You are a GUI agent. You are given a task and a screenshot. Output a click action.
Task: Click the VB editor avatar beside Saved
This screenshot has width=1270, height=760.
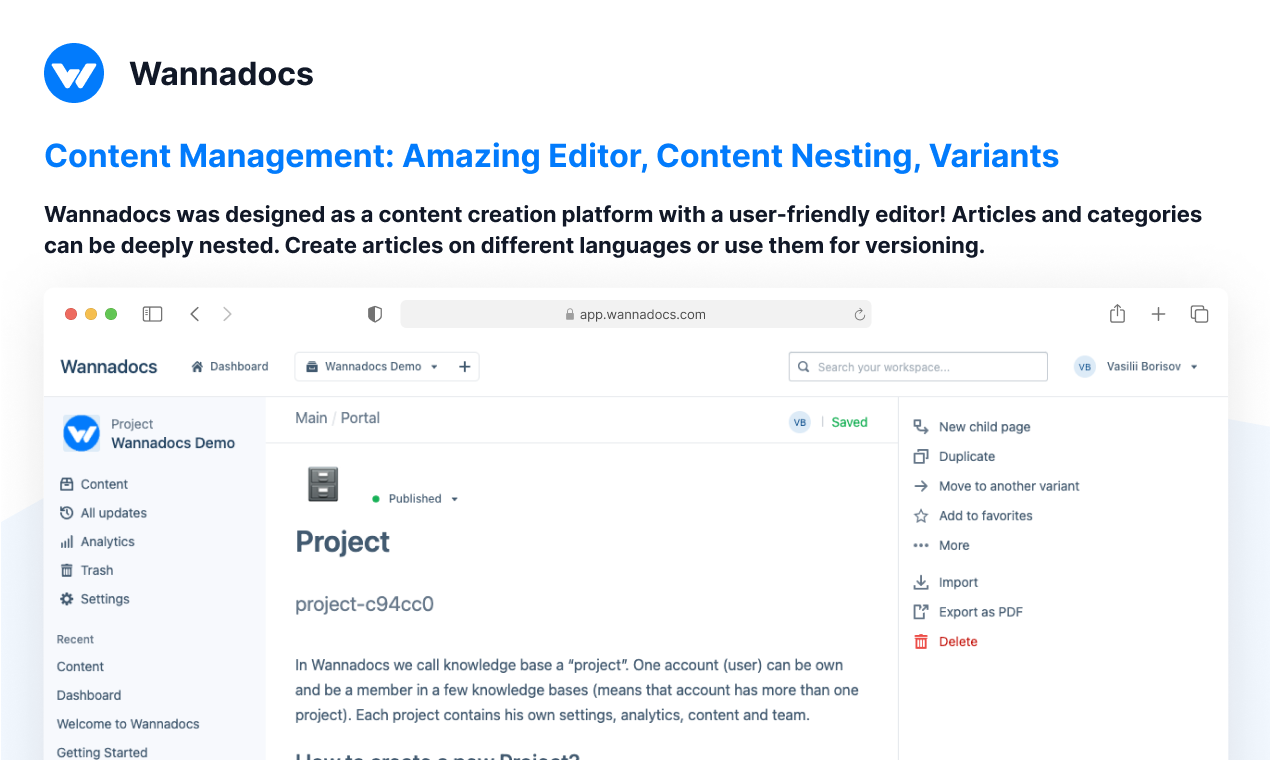(799, 422)
